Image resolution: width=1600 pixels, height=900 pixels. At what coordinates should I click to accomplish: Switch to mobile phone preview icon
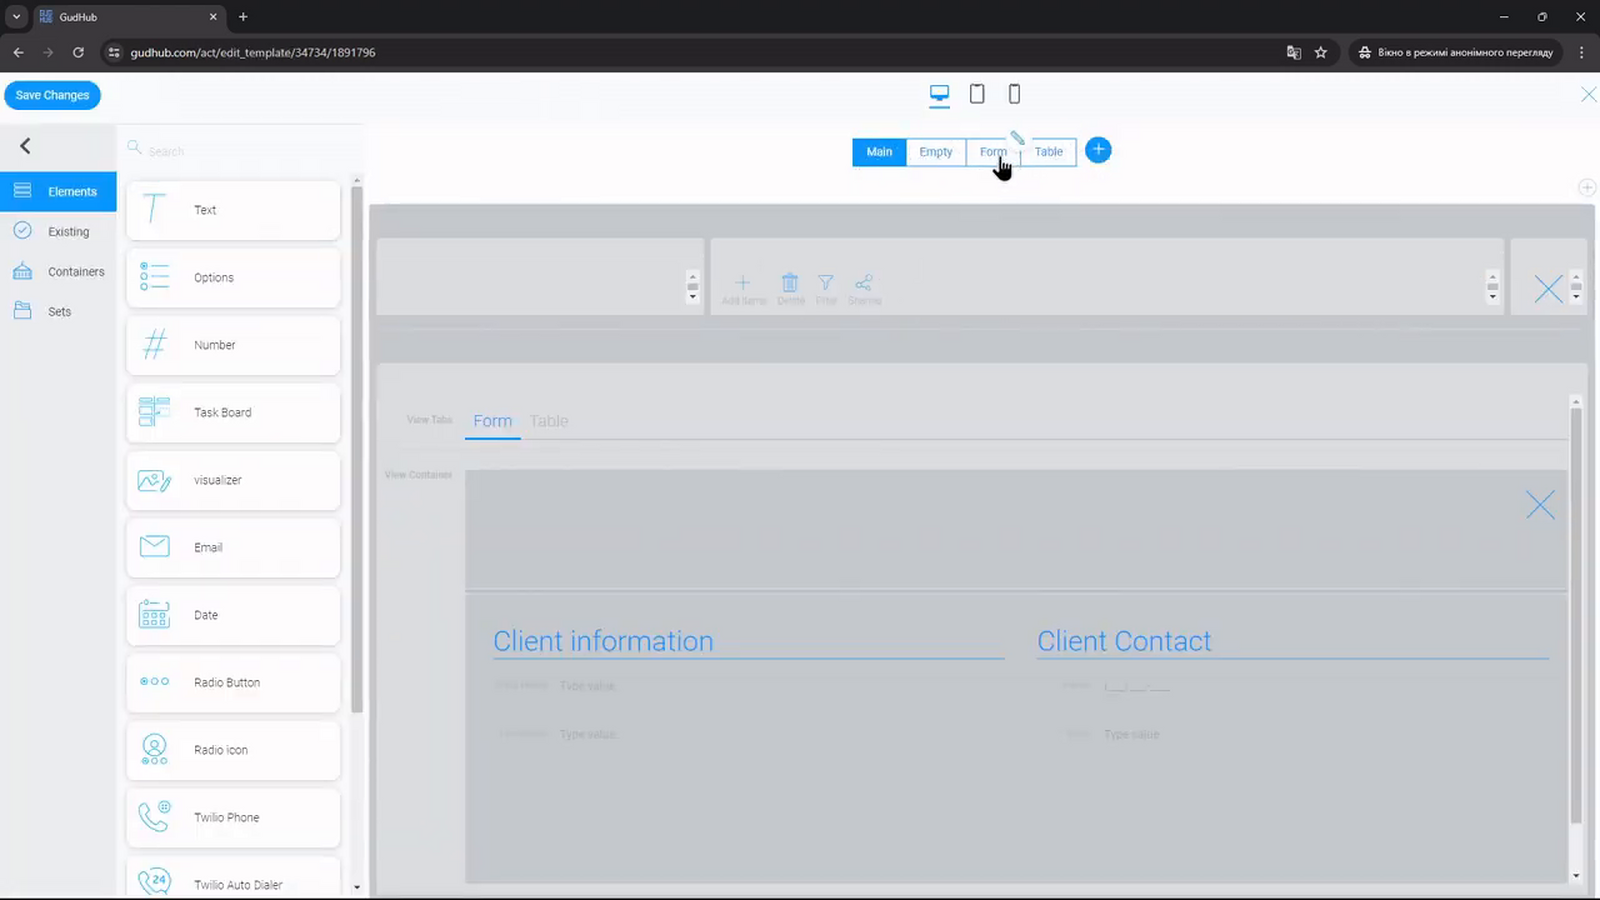tap(1014, 94)
